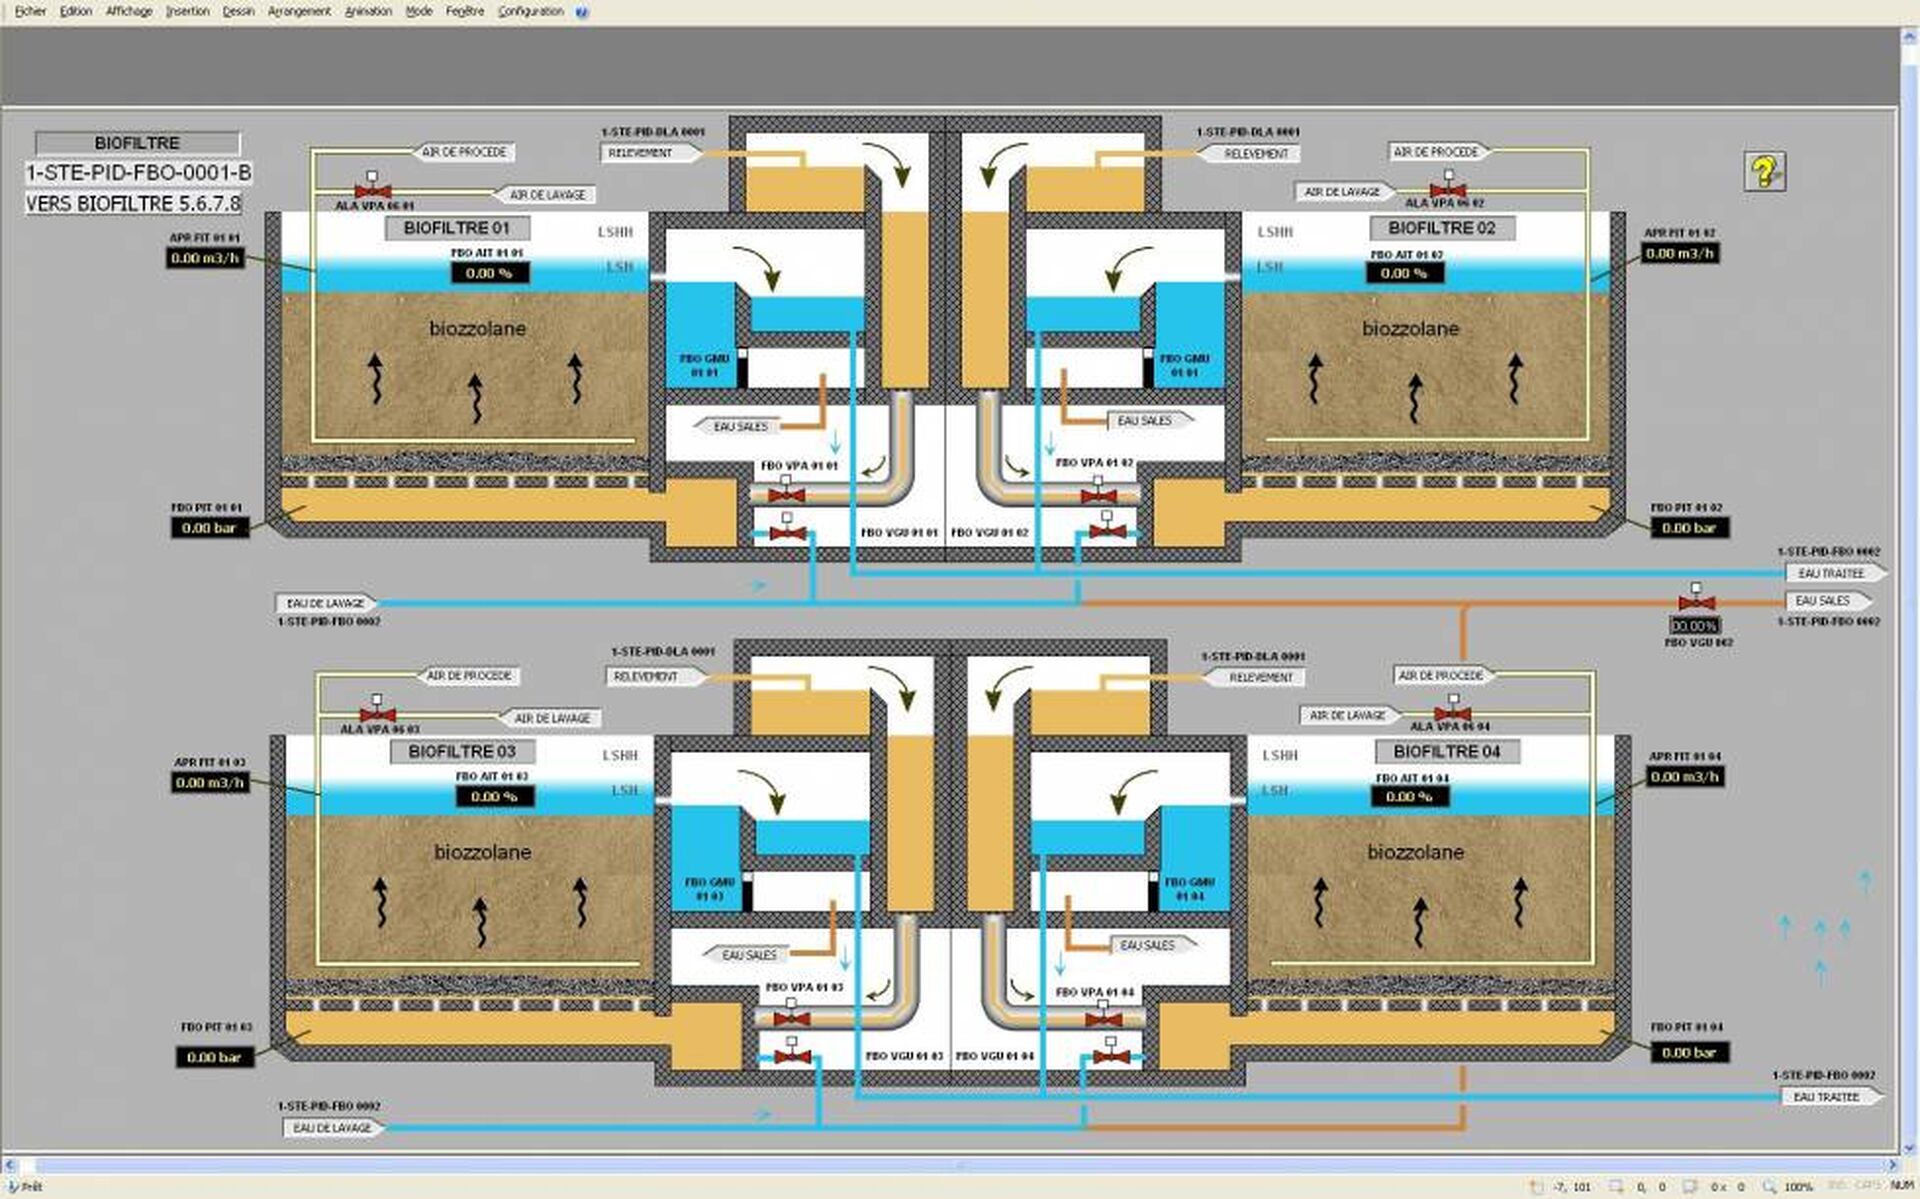
Task: Click the BIOFILTRE 04 label button
Action: (x=1447, y=751)
